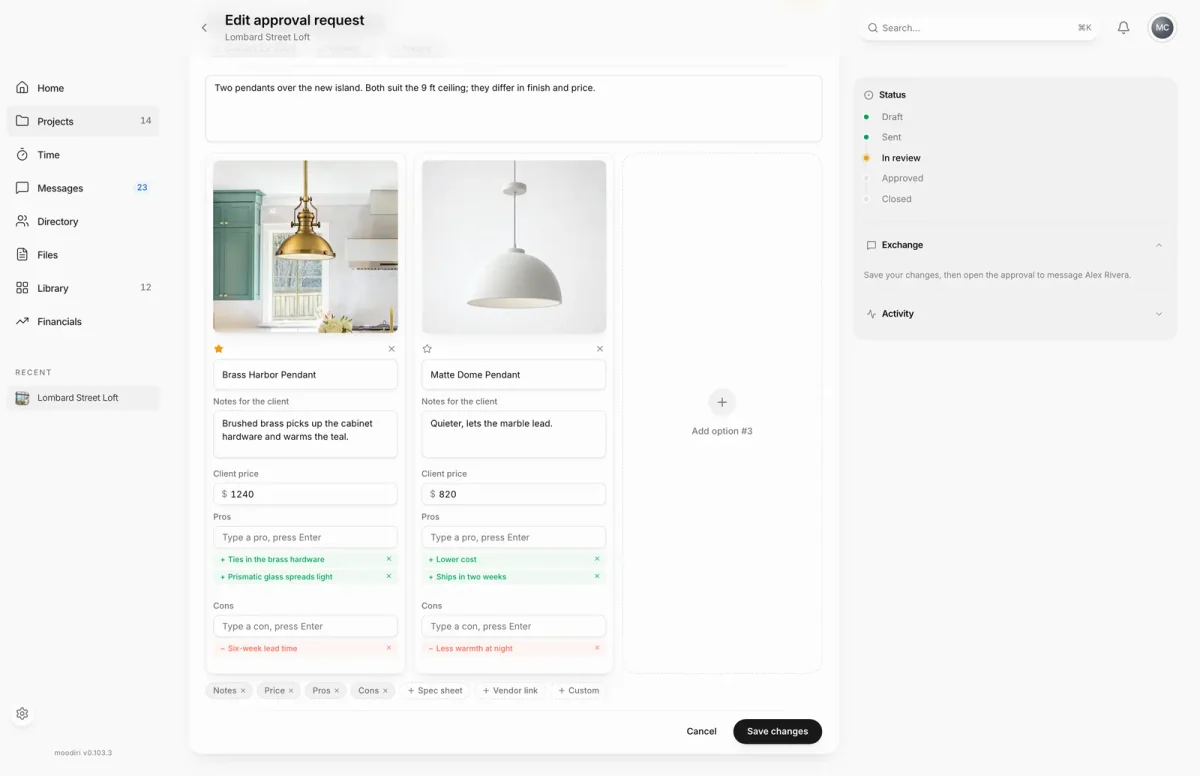The image size is (1200, 776).
Task: Remove the 'Lower cost' pro
Action: (x=597, y=559)
